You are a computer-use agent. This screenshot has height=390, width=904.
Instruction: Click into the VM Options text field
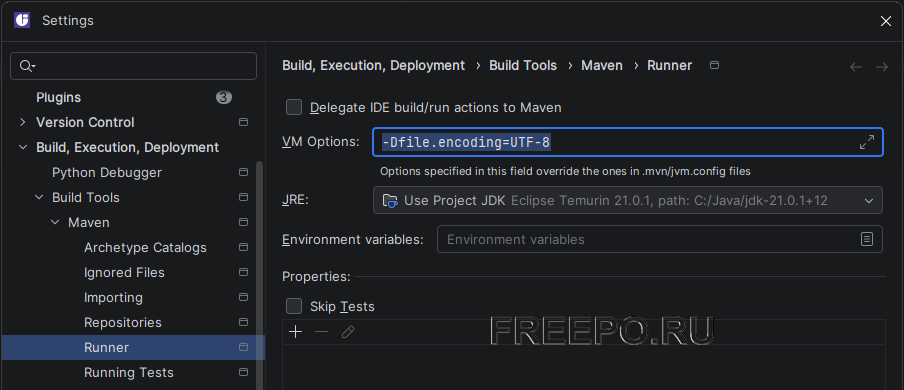(628, 142)
